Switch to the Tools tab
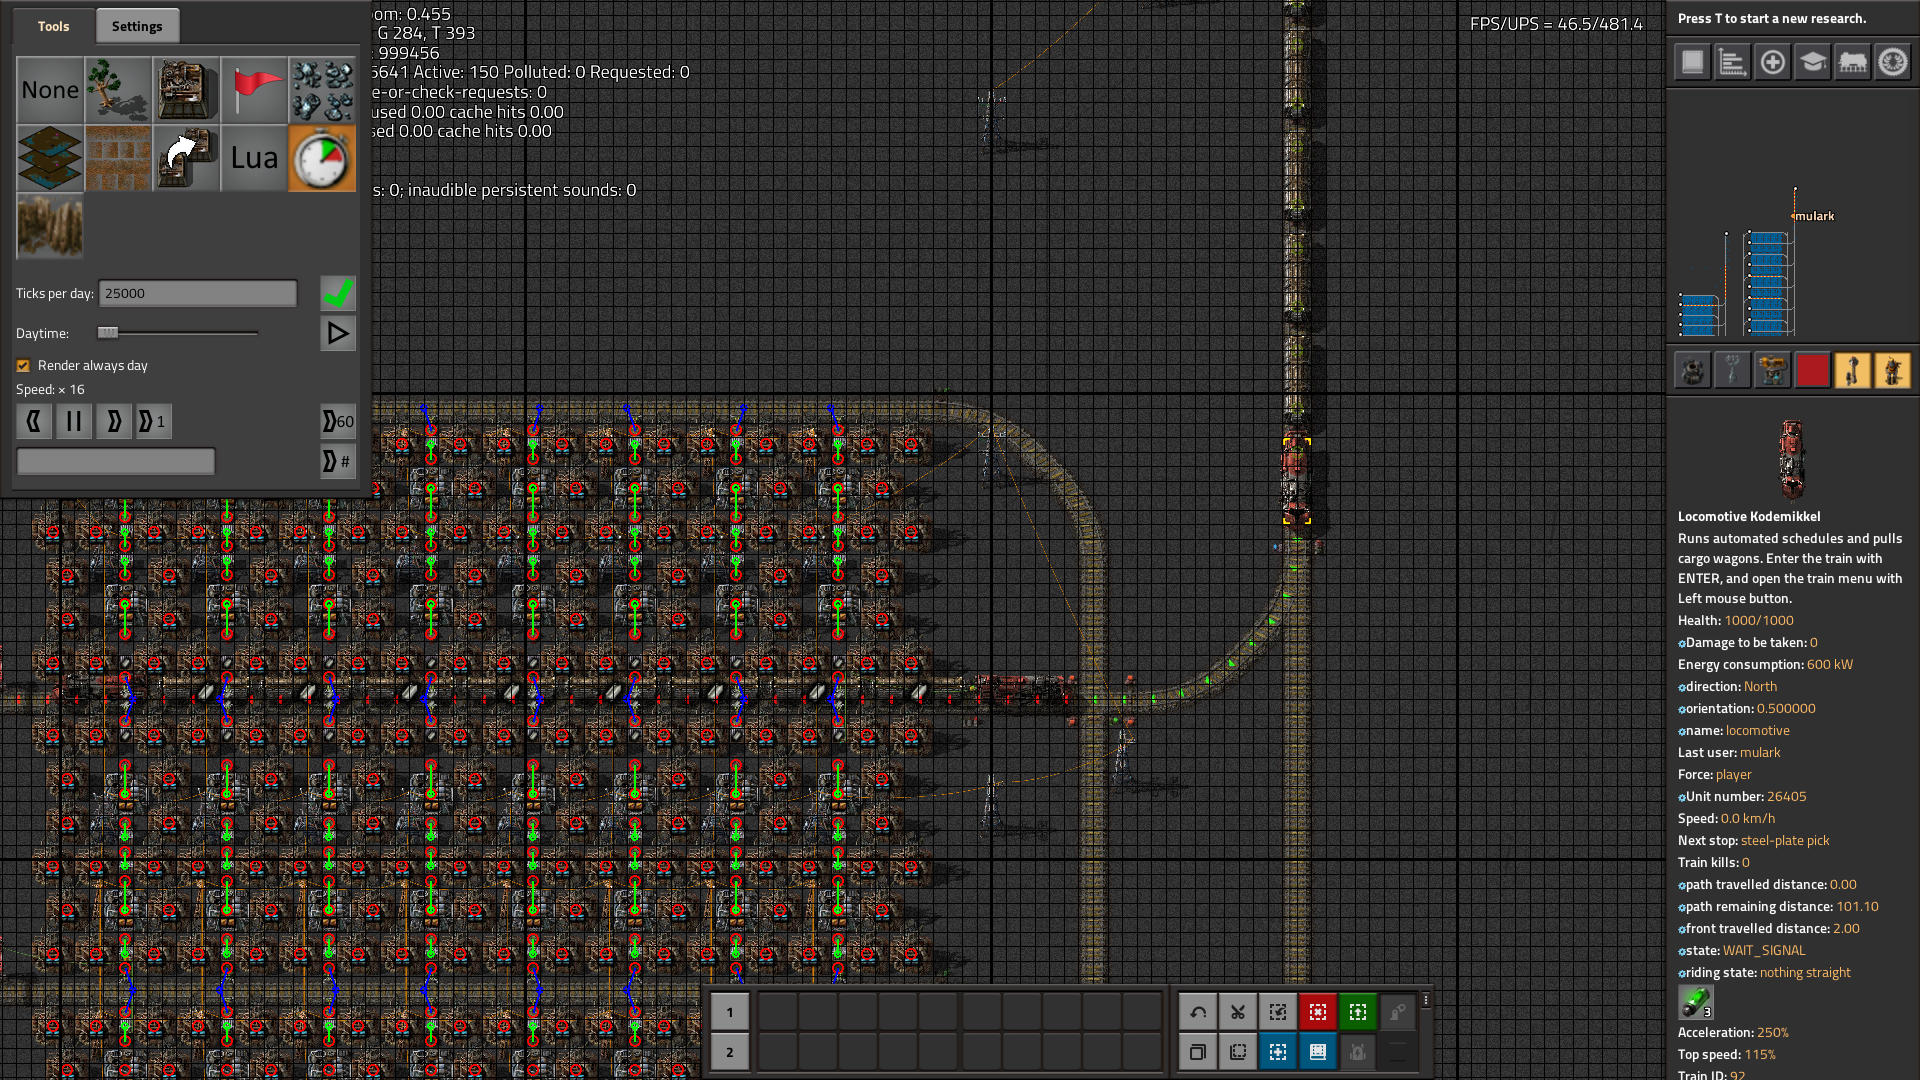Viewport: 1920px width, 1080px height. click(54, 26)
